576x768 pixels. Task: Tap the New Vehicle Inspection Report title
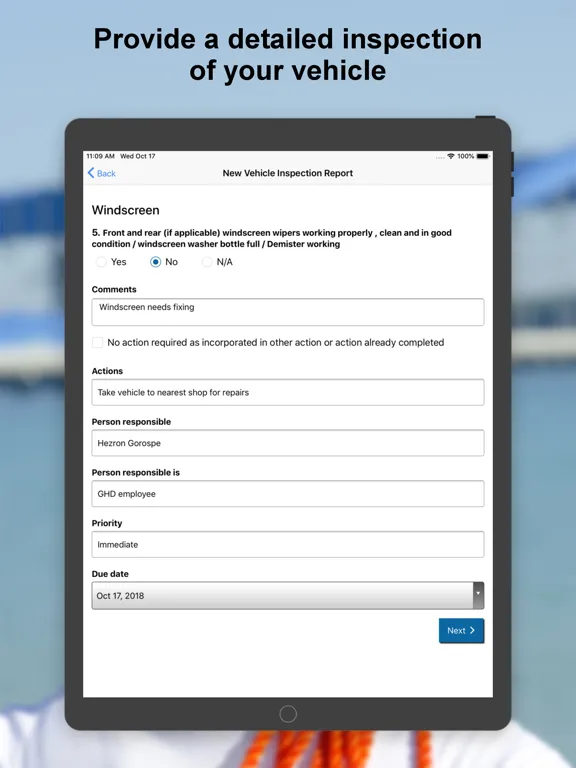[288, 173]
